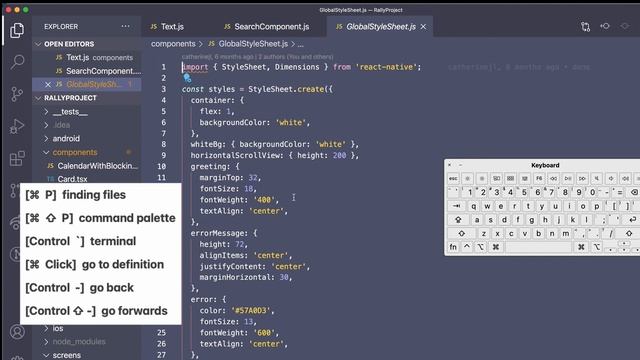Click the z key on Keyboard viewer
Image resolution: width=640 pixels, height=360 pixels.
pyautogui.click(x=484, y=233)
